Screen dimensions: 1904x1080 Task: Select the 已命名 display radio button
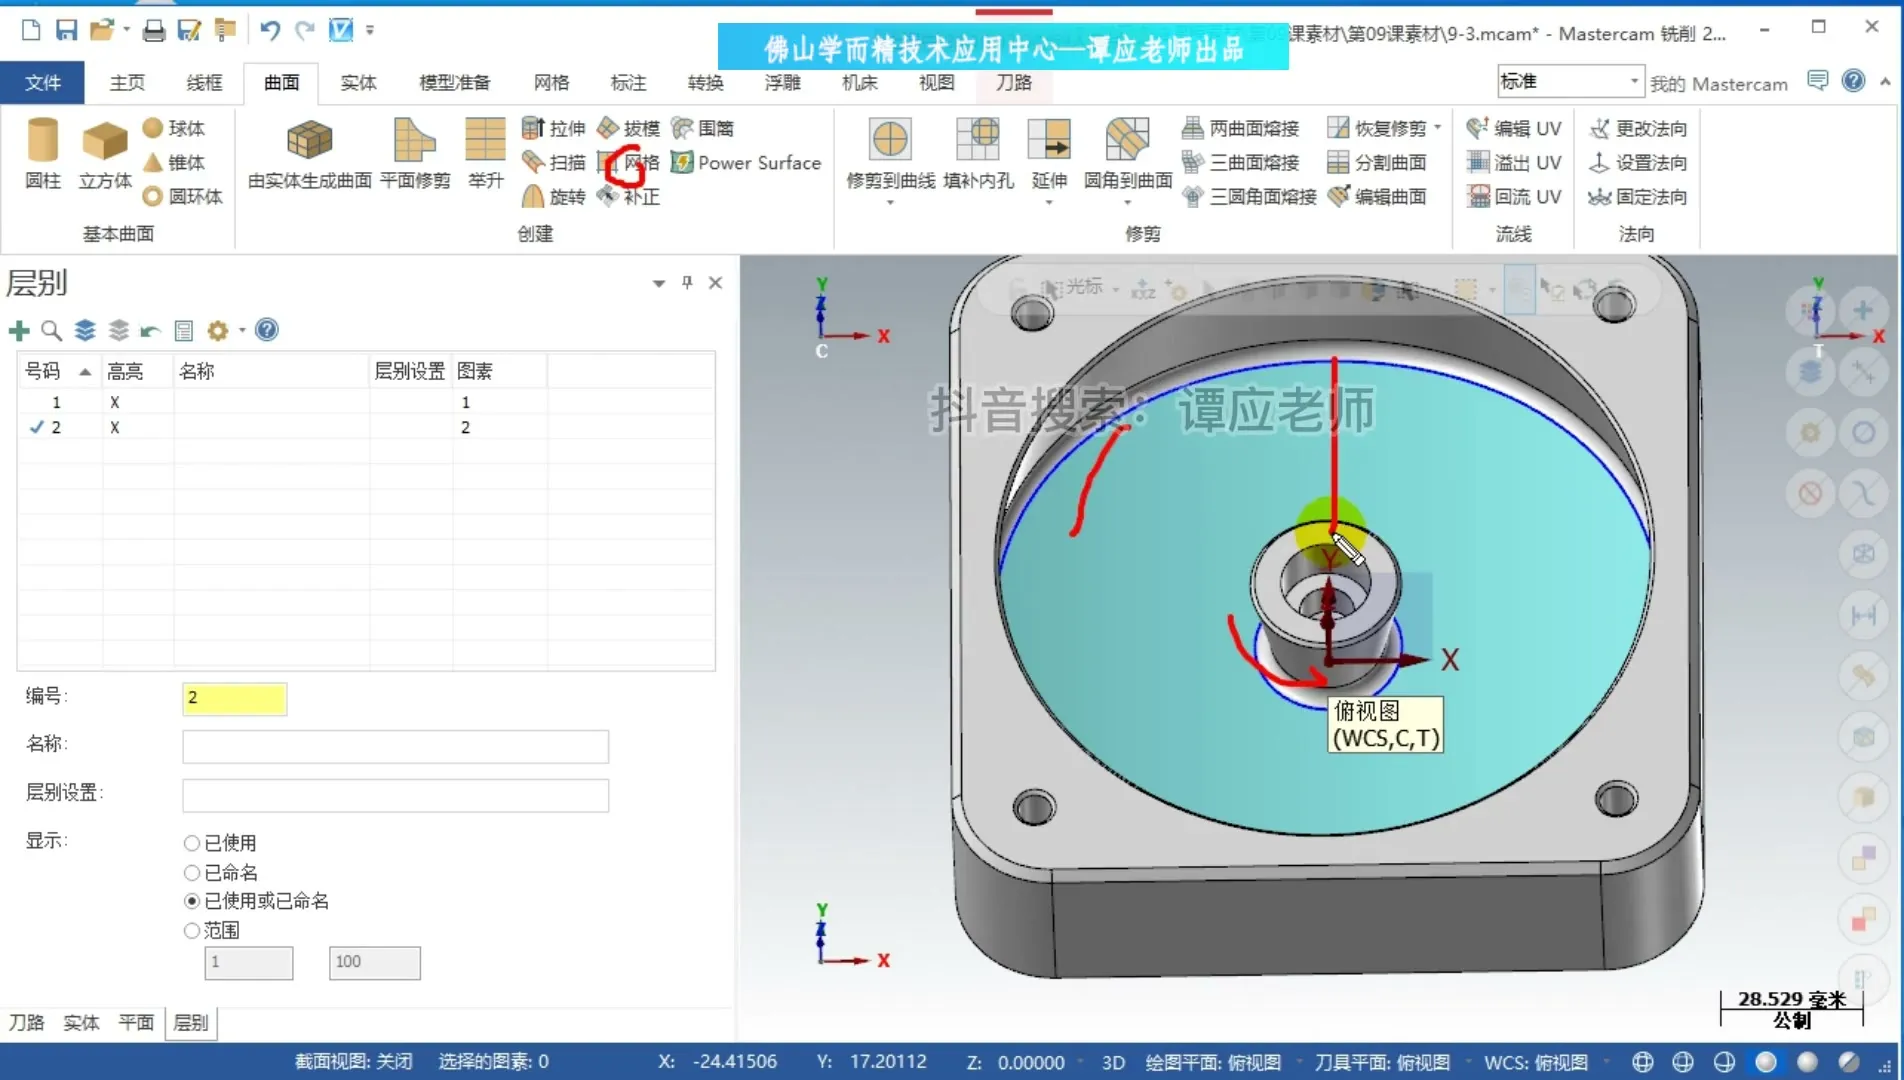coord(192,872)
